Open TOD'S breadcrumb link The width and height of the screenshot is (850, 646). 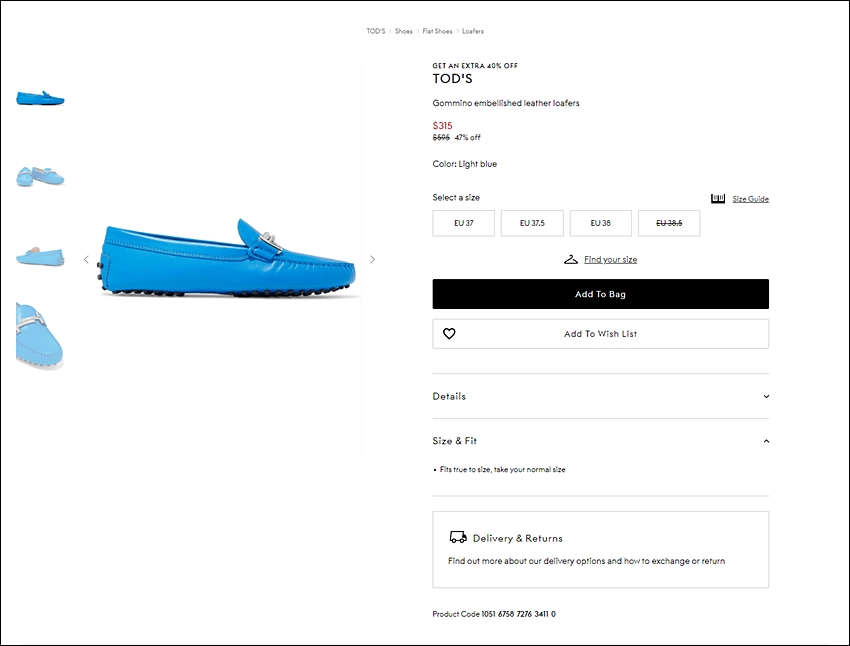[375, 31]
